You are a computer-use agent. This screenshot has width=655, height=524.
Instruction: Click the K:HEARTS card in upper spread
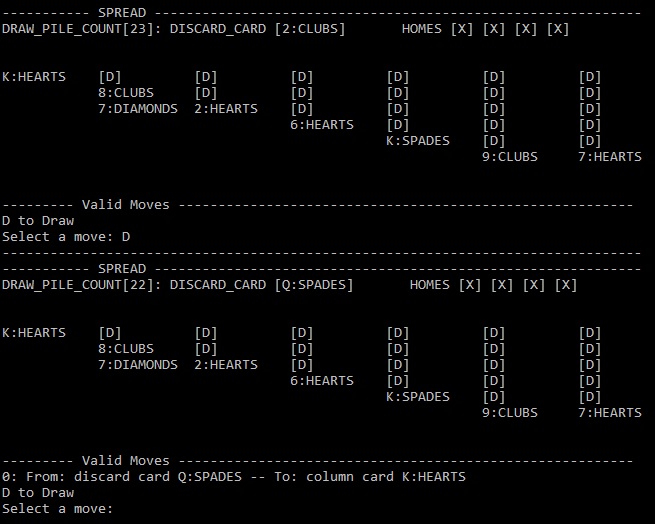click(x=34, y=77)
